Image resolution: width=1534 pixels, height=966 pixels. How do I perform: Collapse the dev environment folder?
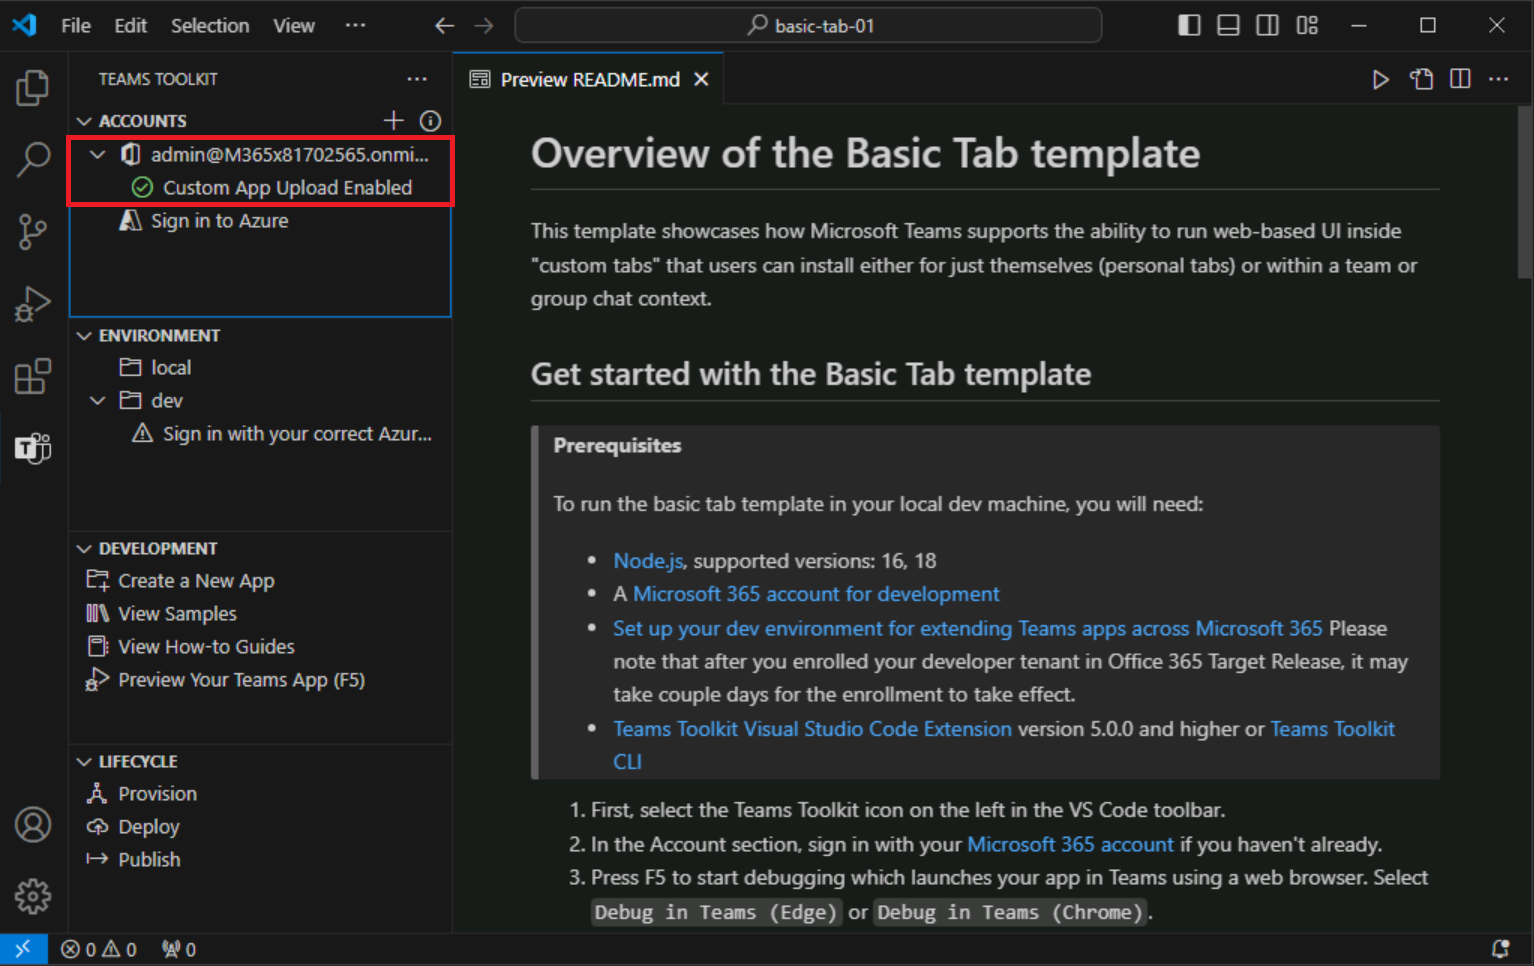[x=98, y=401]
